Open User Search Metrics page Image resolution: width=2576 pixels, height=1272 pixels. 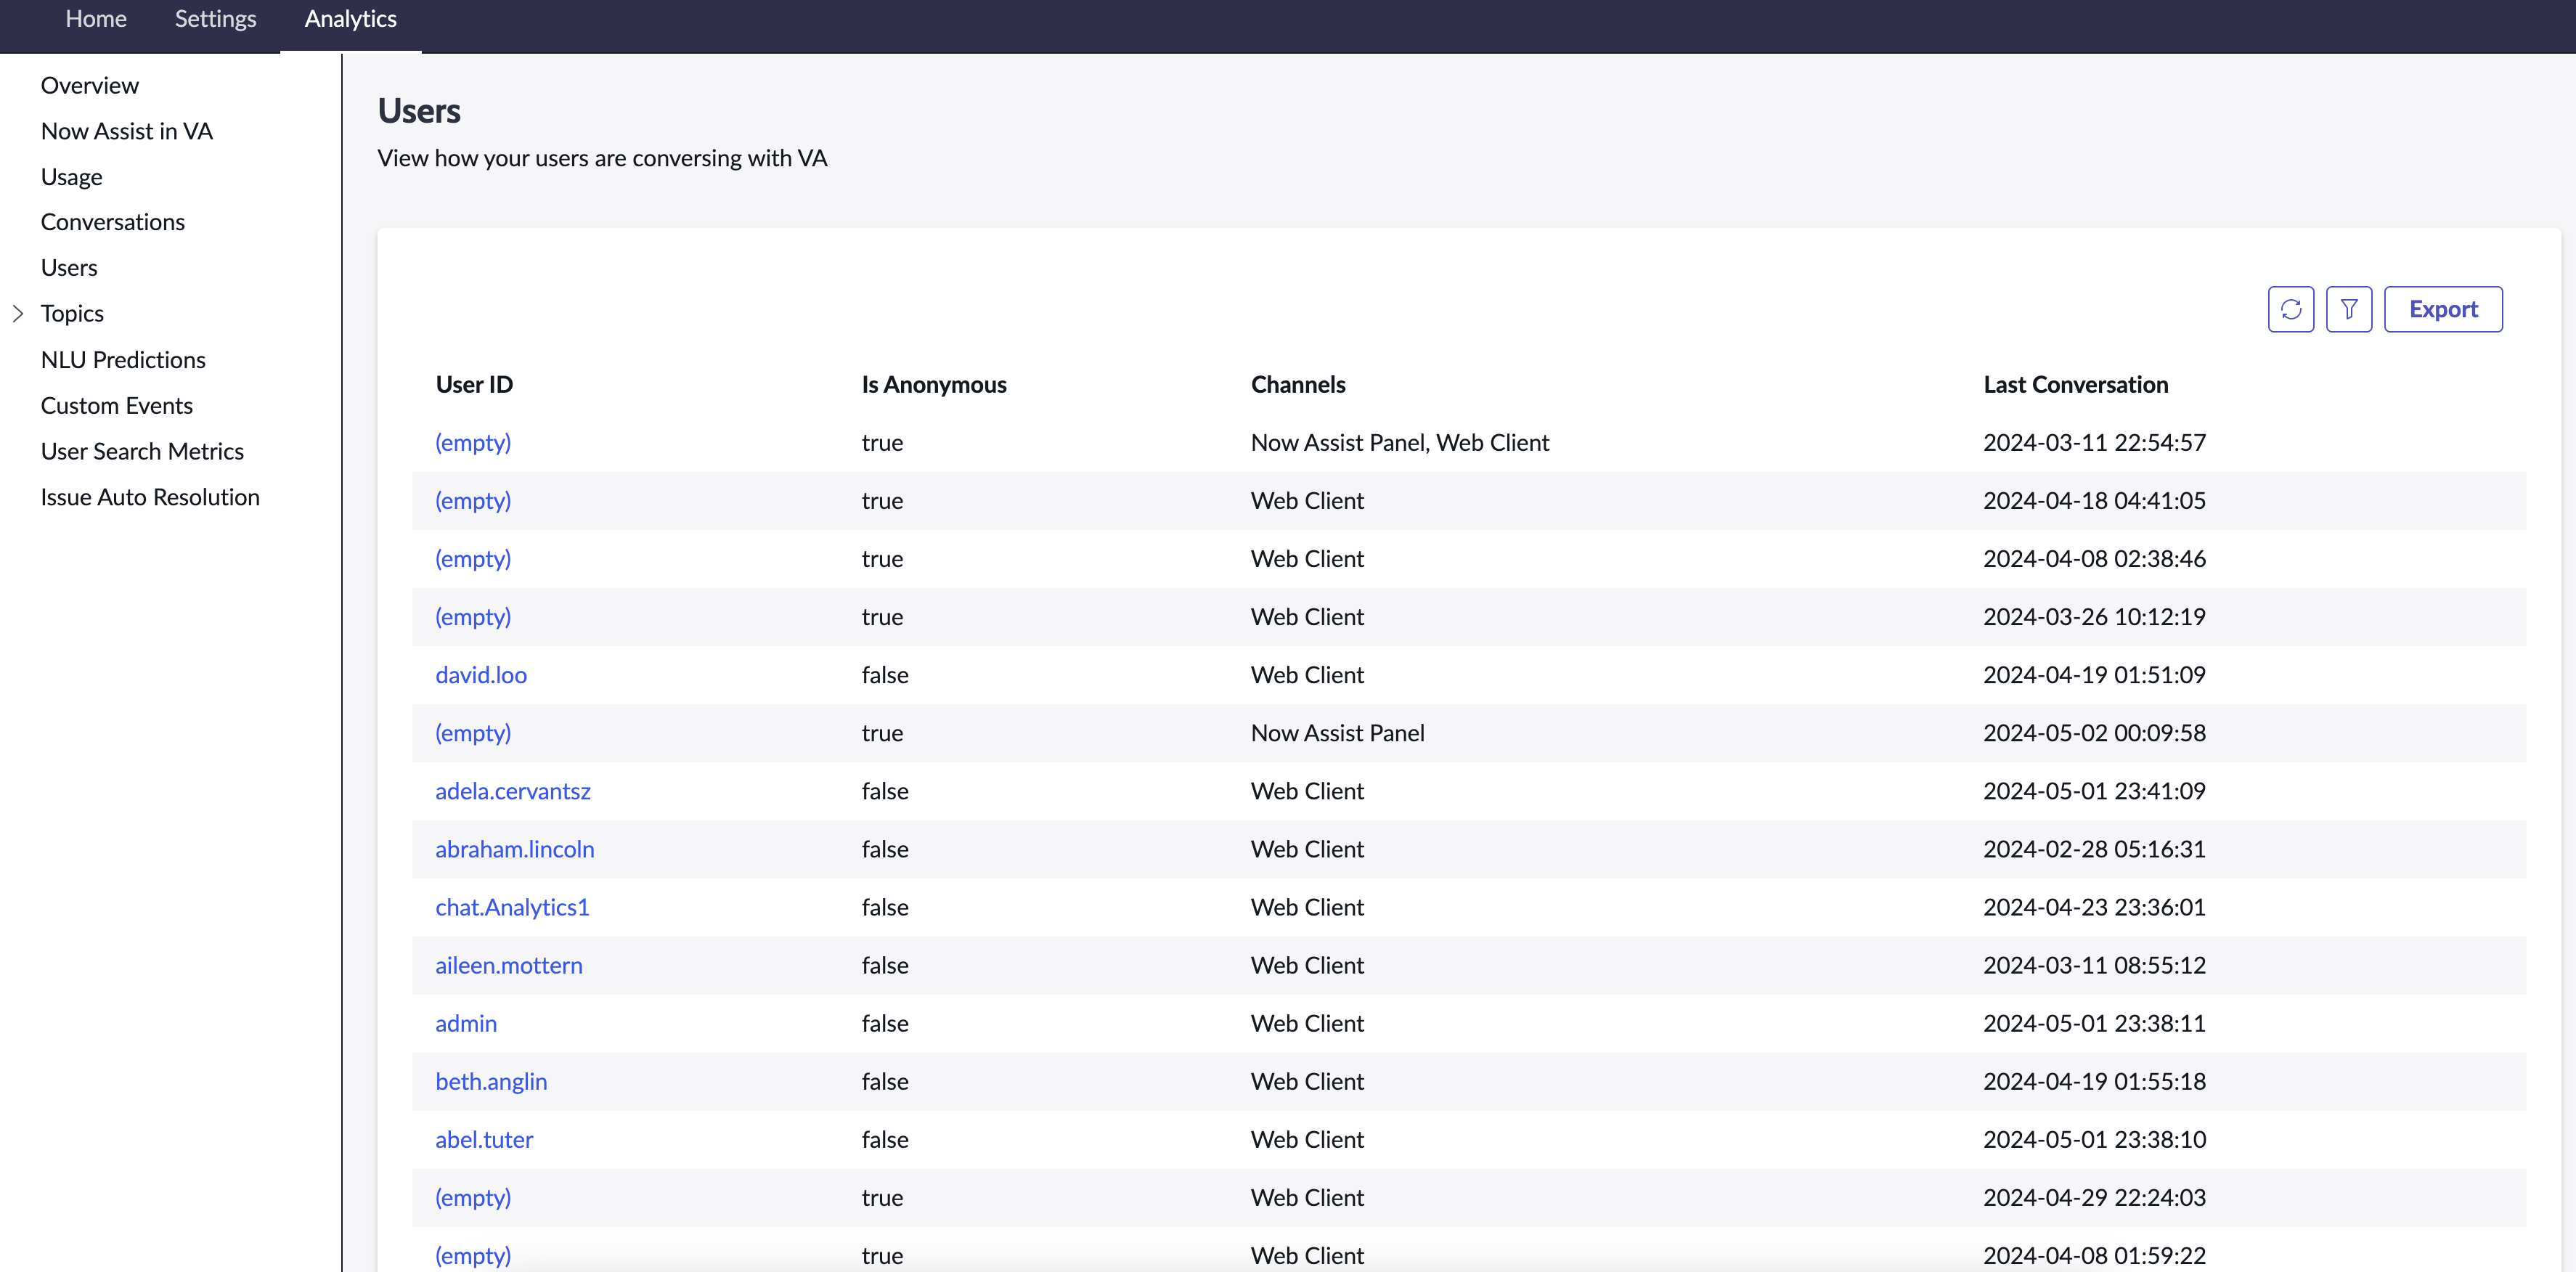pos(142,451)
